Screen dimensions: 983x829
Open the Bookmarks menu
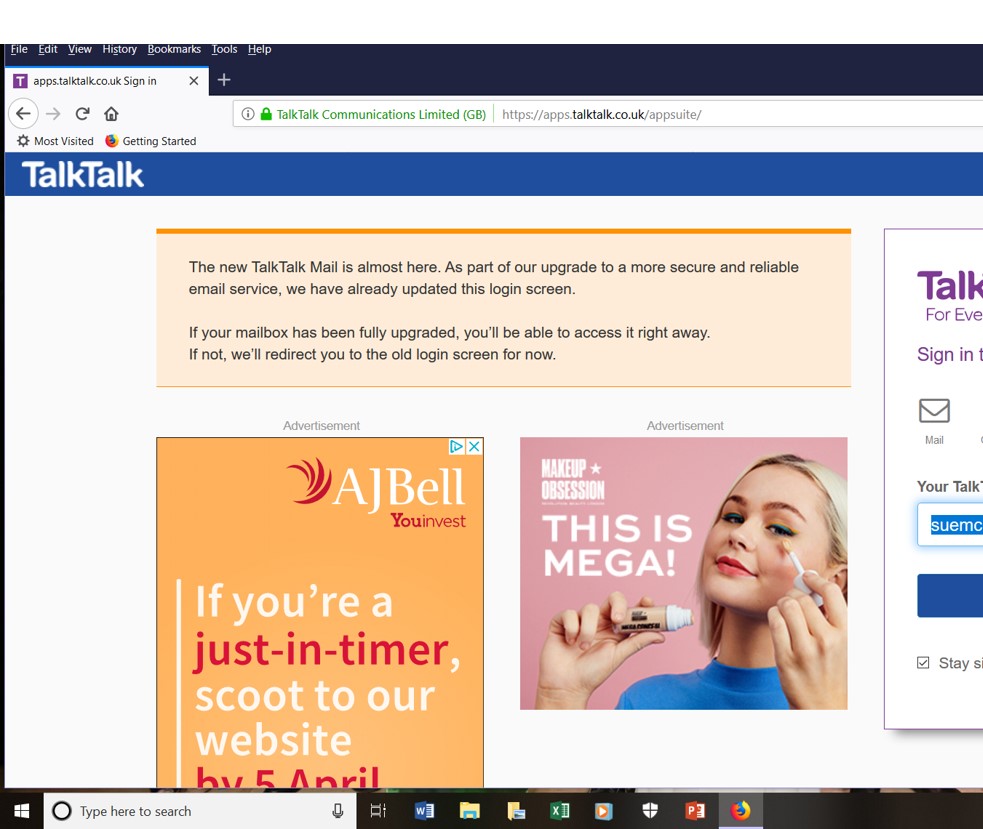174,49
